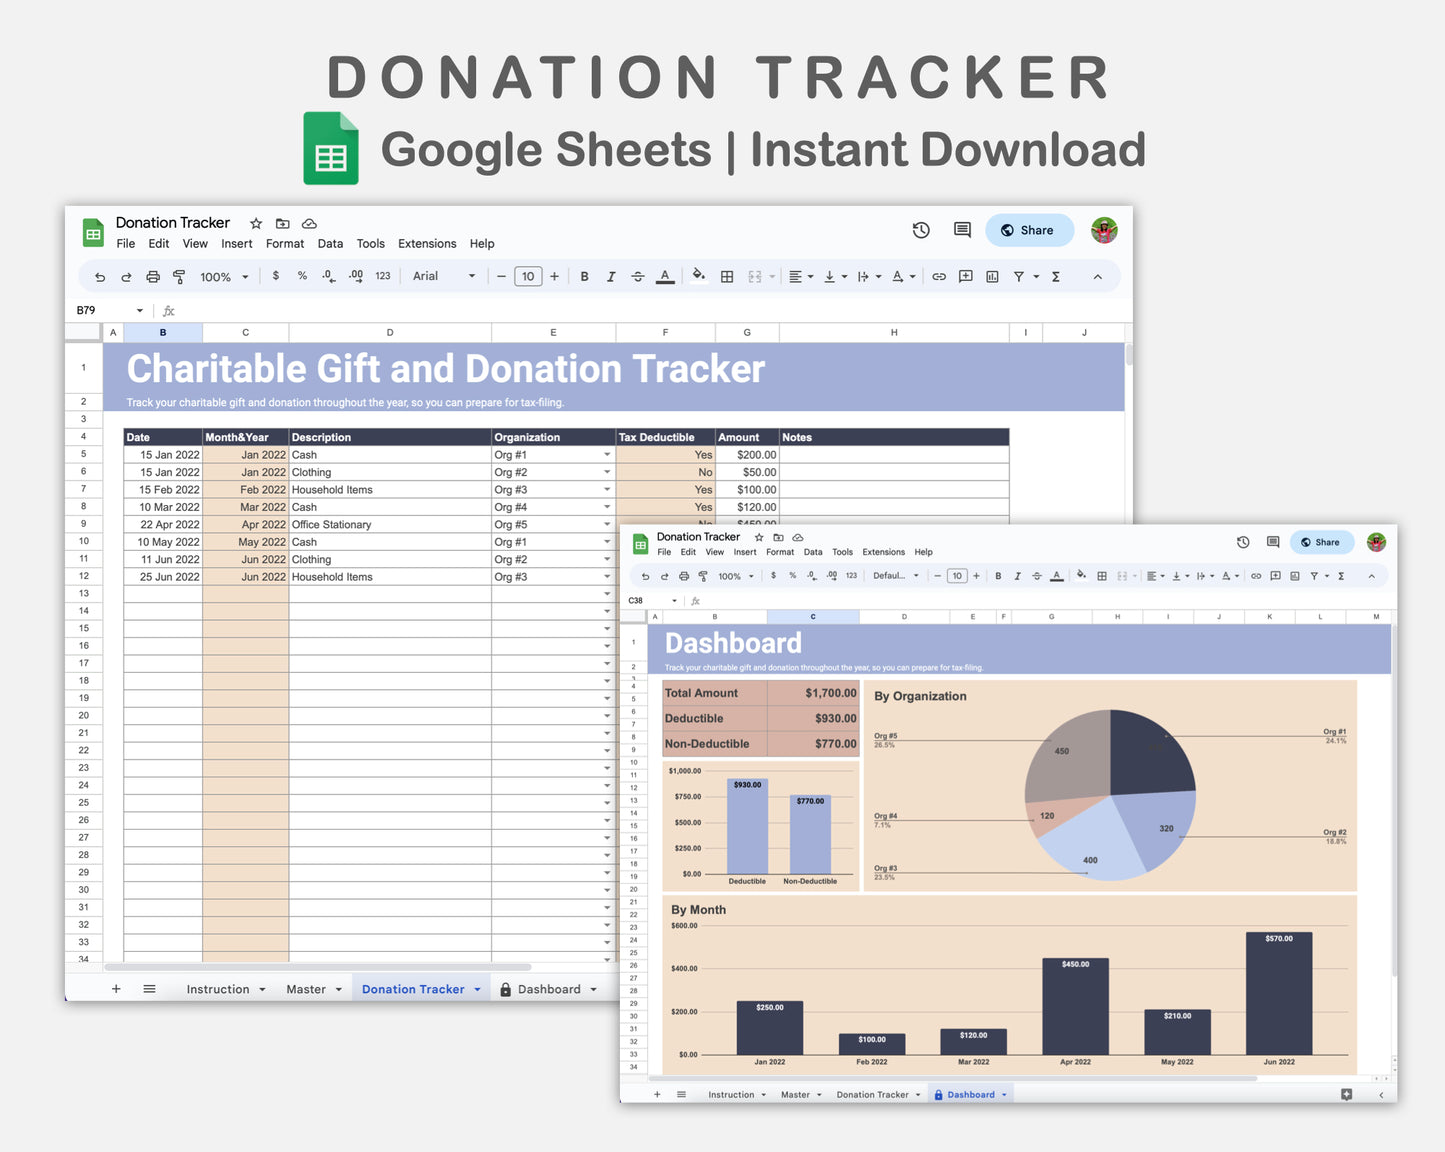The height and width of the screenshot is (1152, 1445).
Task: Toggle bold formatting
Action: [x=584, y=276]
